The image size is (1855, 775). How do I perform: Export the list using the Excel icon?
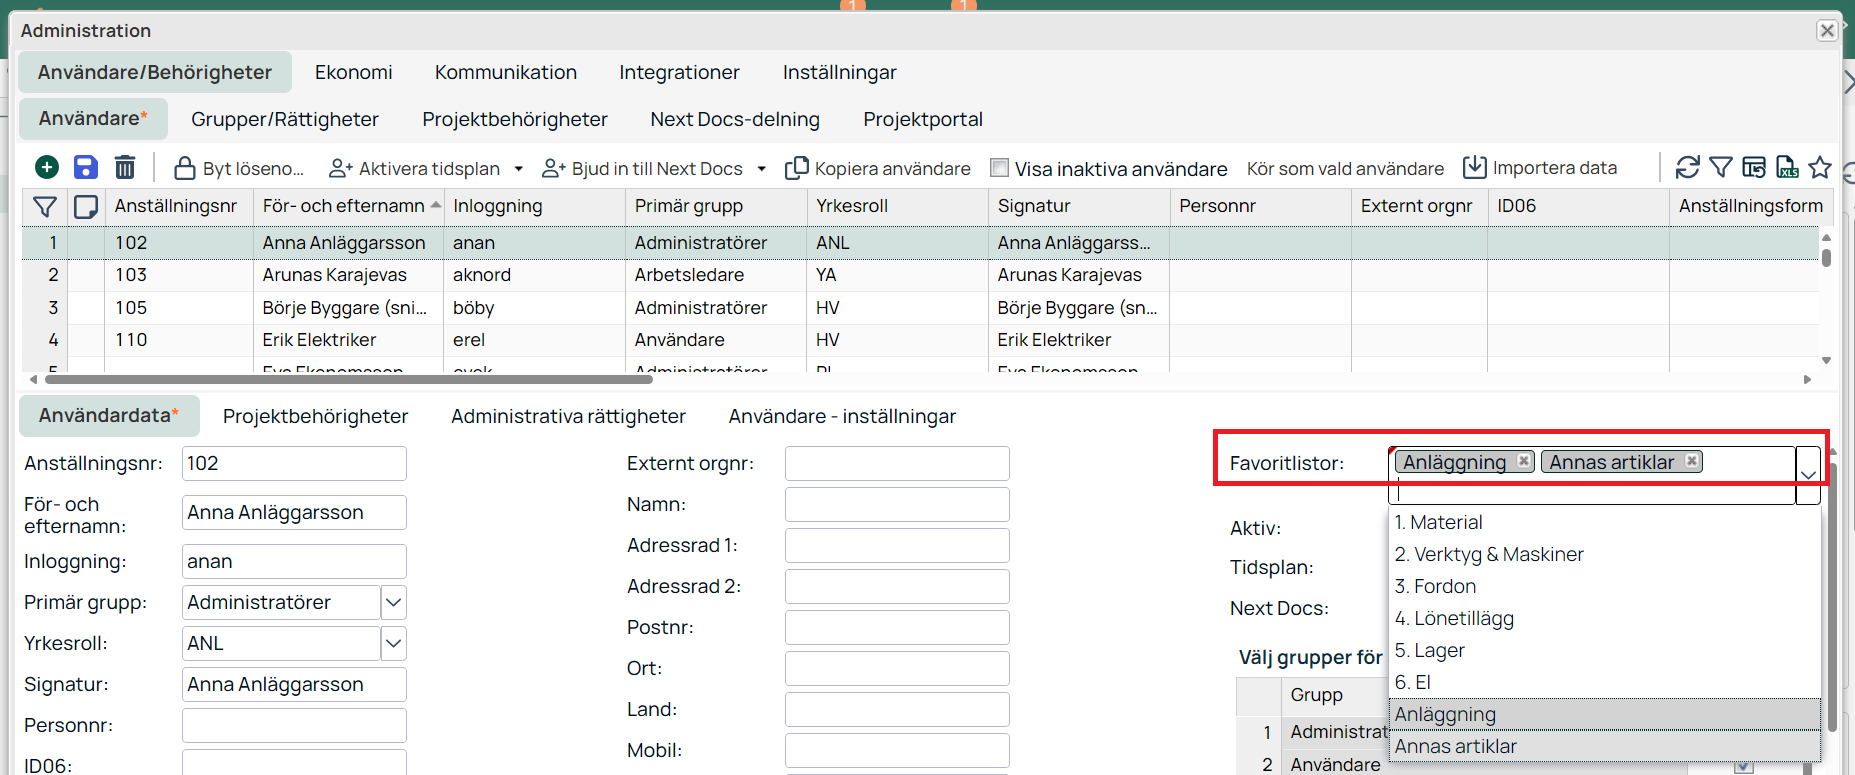(x=1787, y=167)
